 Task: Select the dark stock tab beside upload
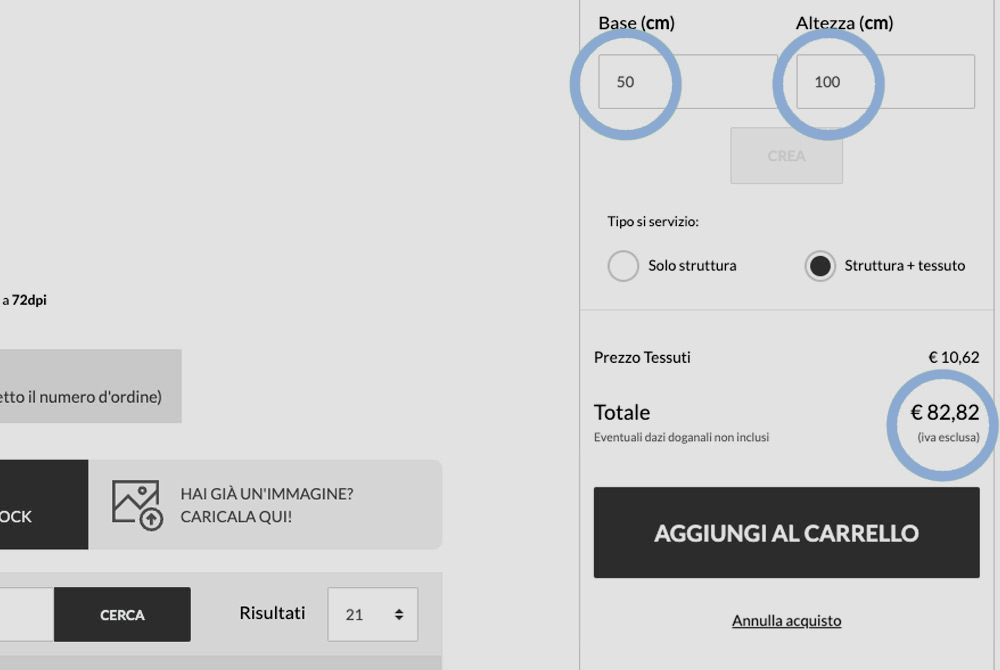[40, 505]
